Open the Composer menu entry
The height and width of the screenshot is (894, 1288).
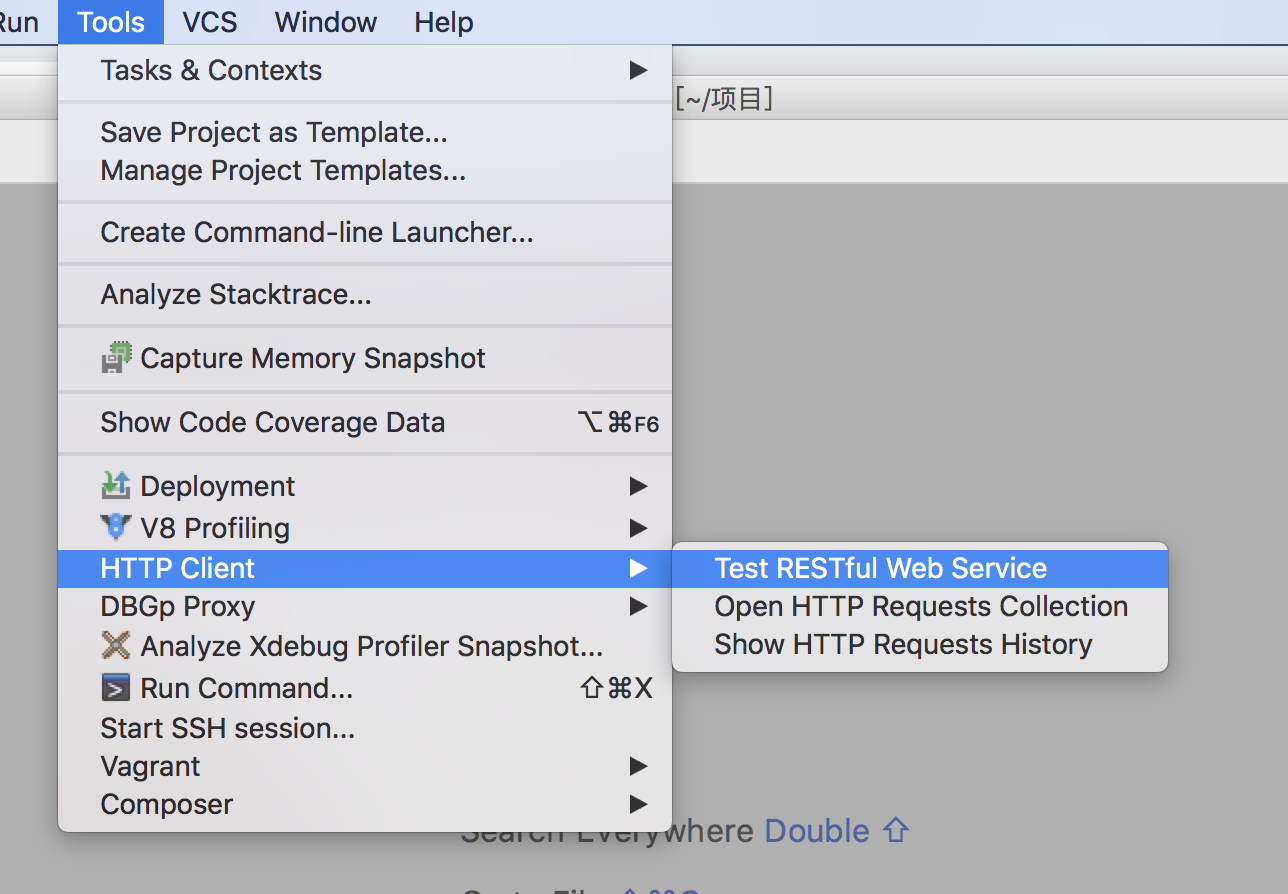point(365,804)
